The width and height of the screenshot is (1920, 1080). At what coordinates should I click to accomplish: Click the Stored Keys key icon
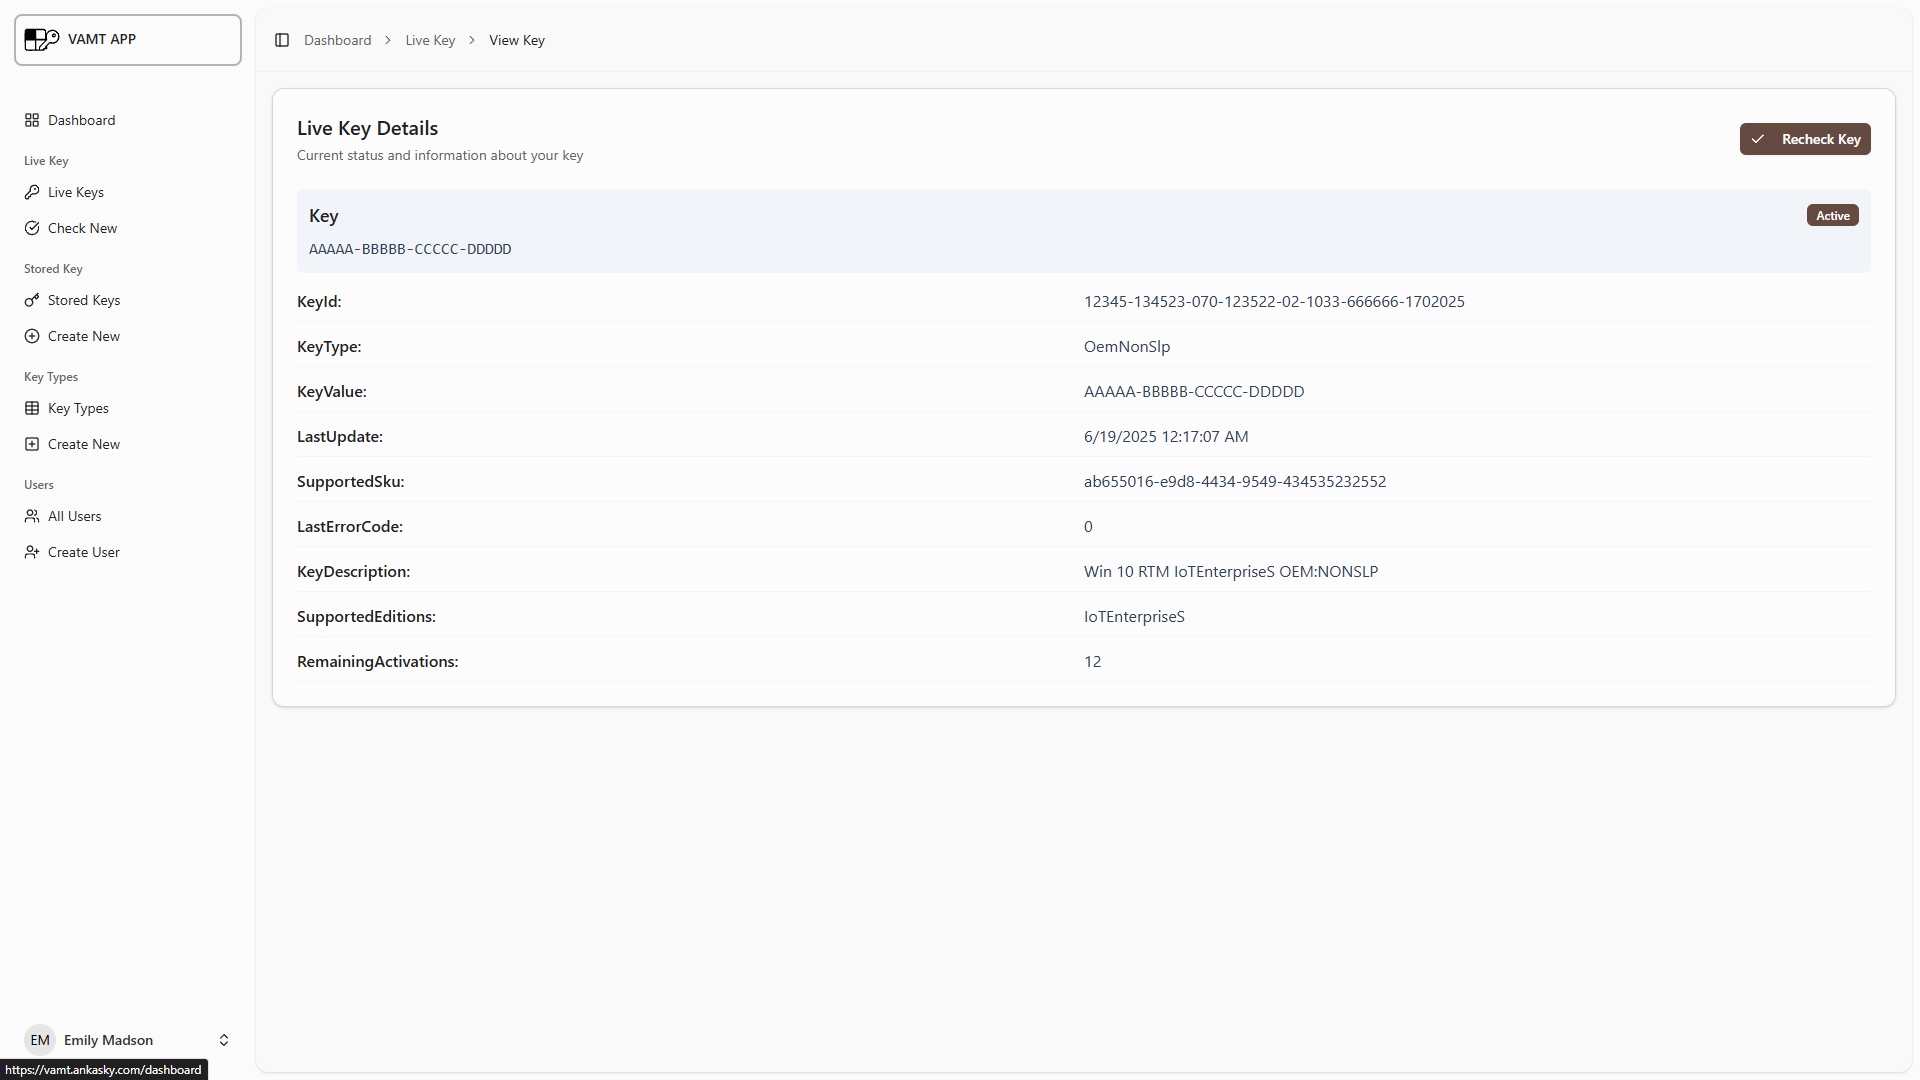32,300
